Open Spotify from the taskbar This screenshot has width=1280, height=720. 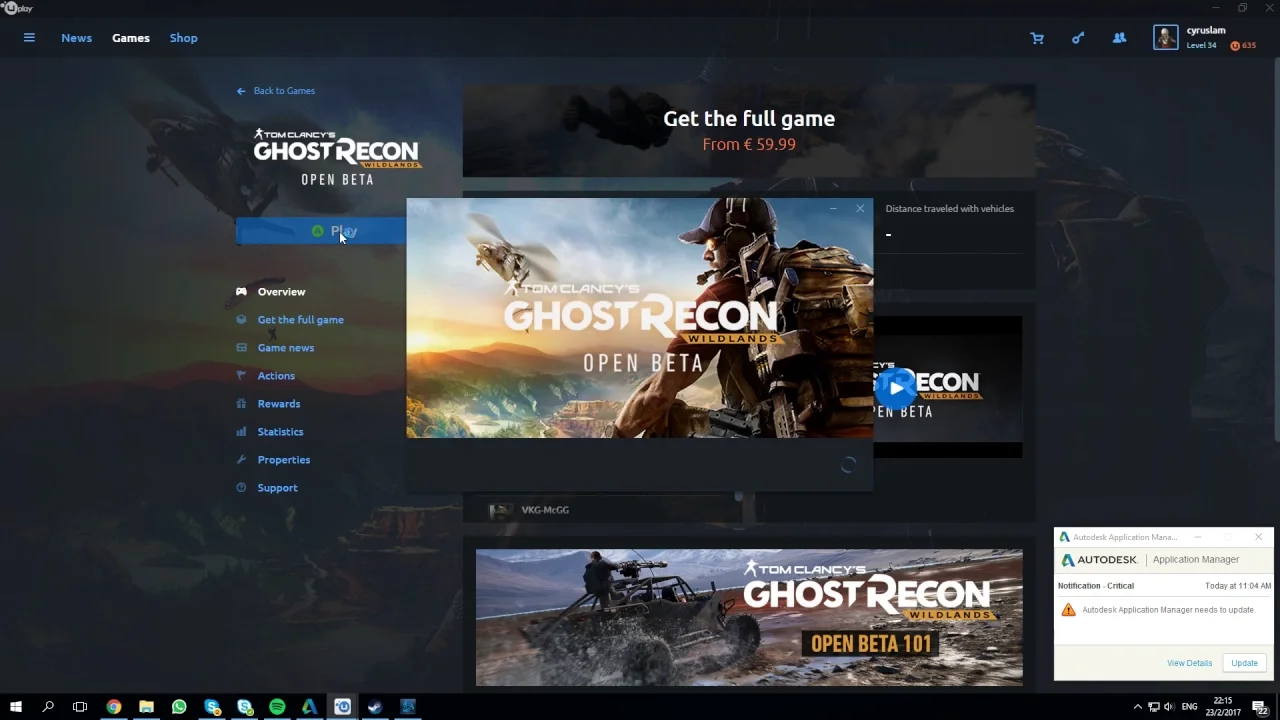tap(277, 707)
